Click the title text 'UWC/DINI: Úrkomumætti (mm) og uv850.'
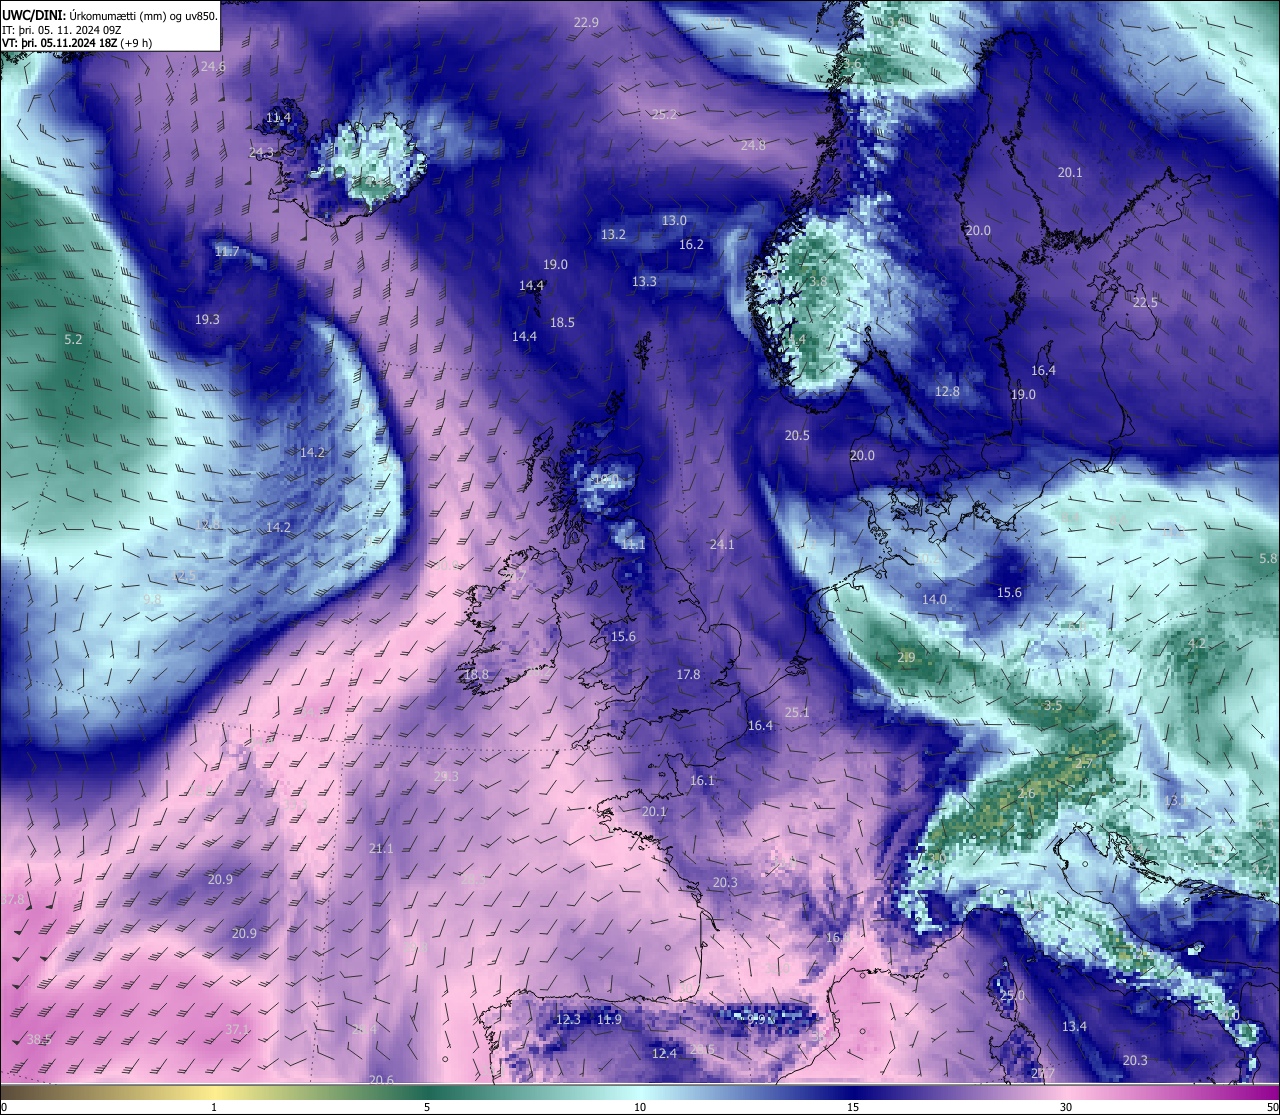This screenshot has height=1115, width=1280. 110,15
